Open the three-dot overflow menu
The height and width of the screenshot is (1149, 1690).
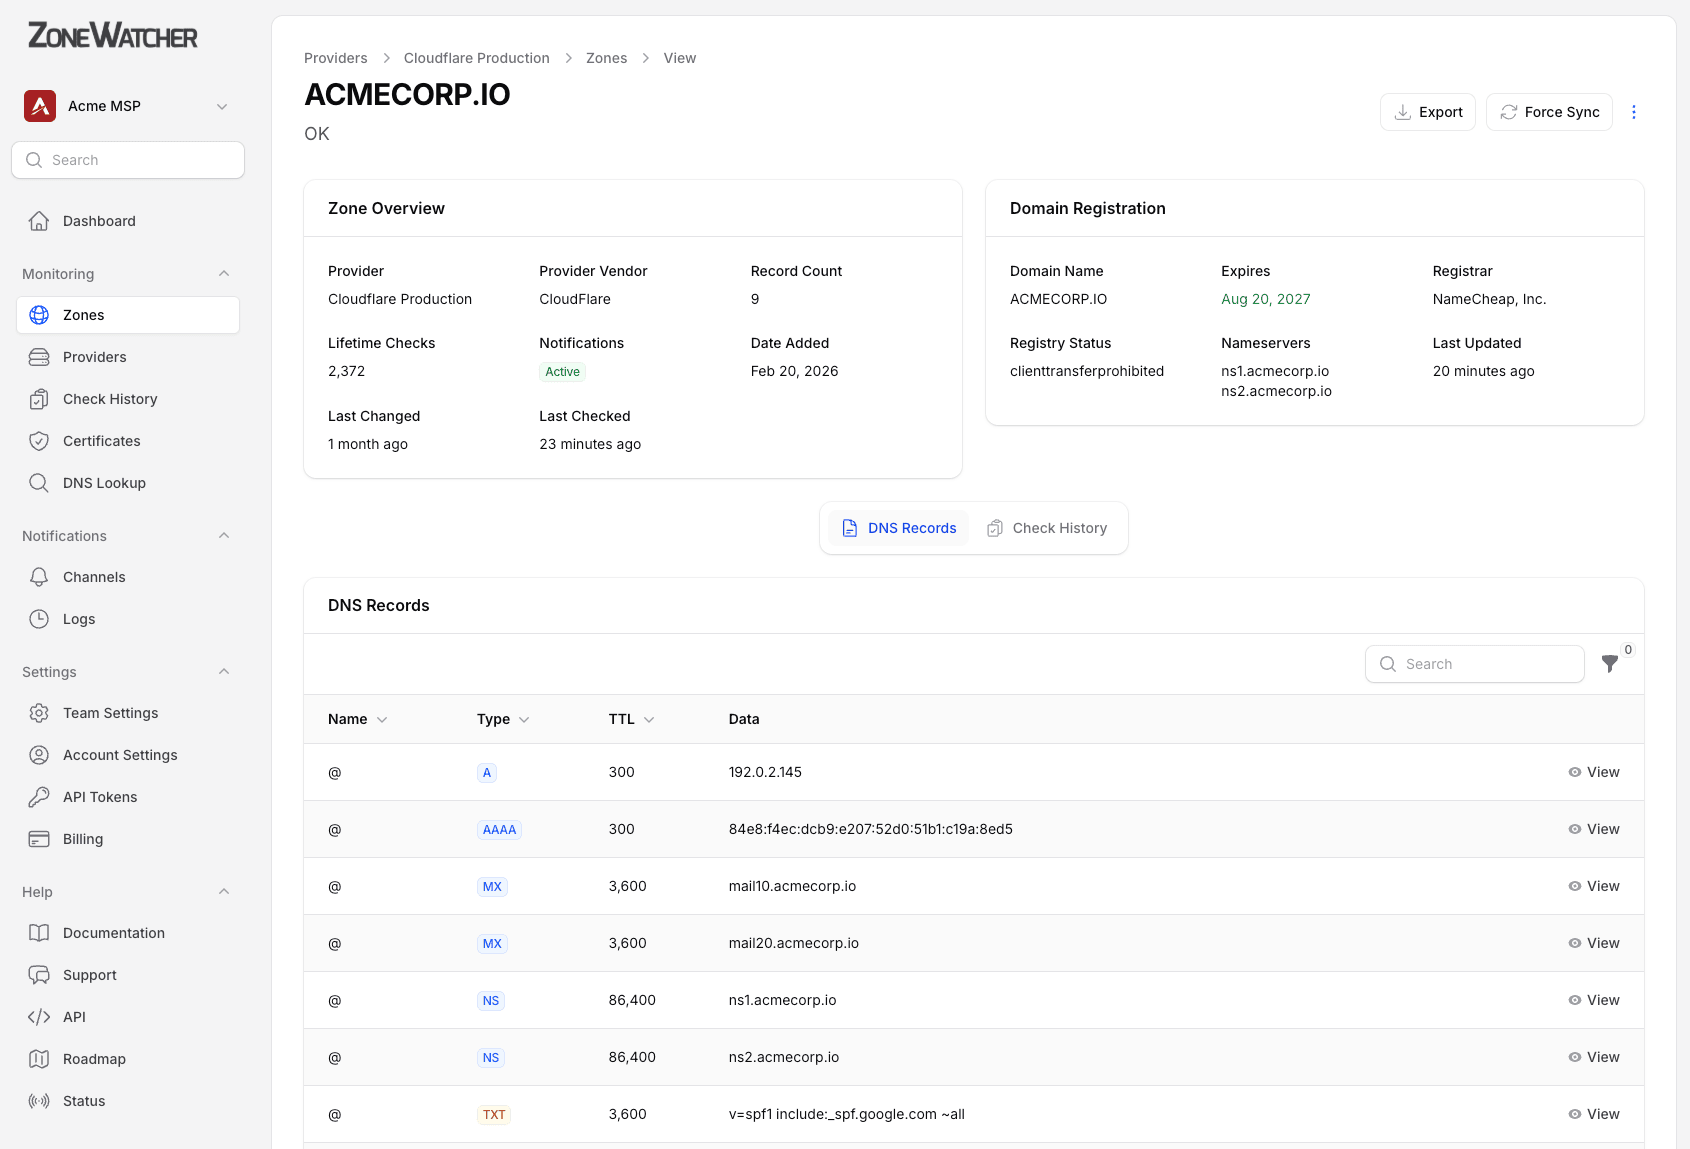1634,112
